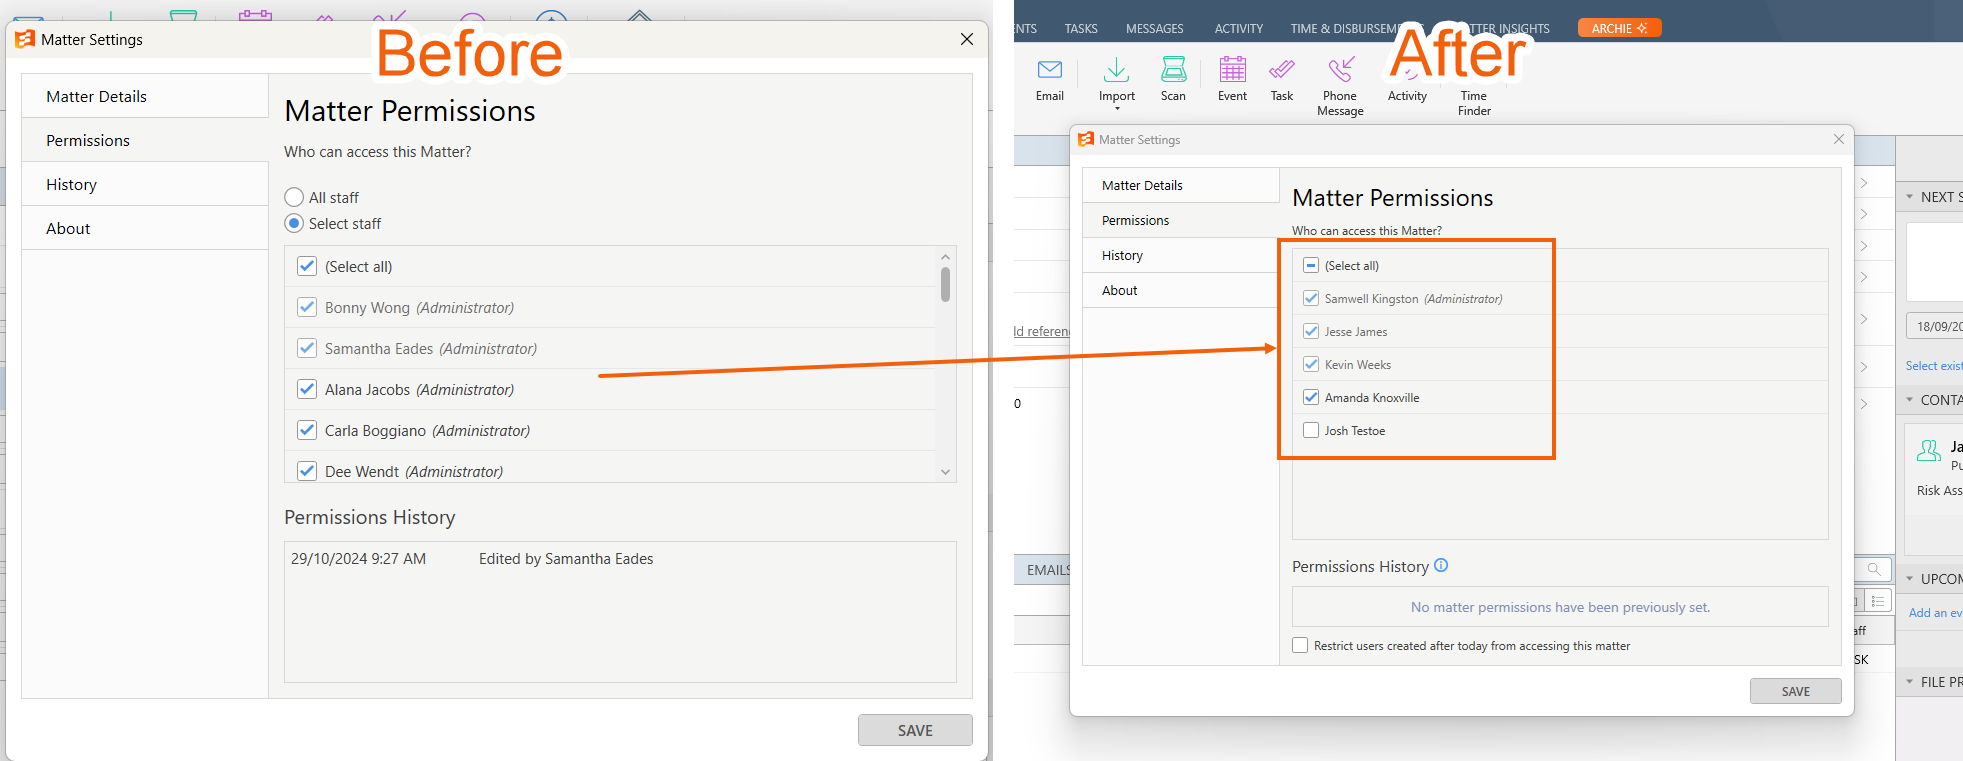Click the SAVE button in the right dialog
The width and height of the screenshot is (1963, 761).
pos(1795,691)
